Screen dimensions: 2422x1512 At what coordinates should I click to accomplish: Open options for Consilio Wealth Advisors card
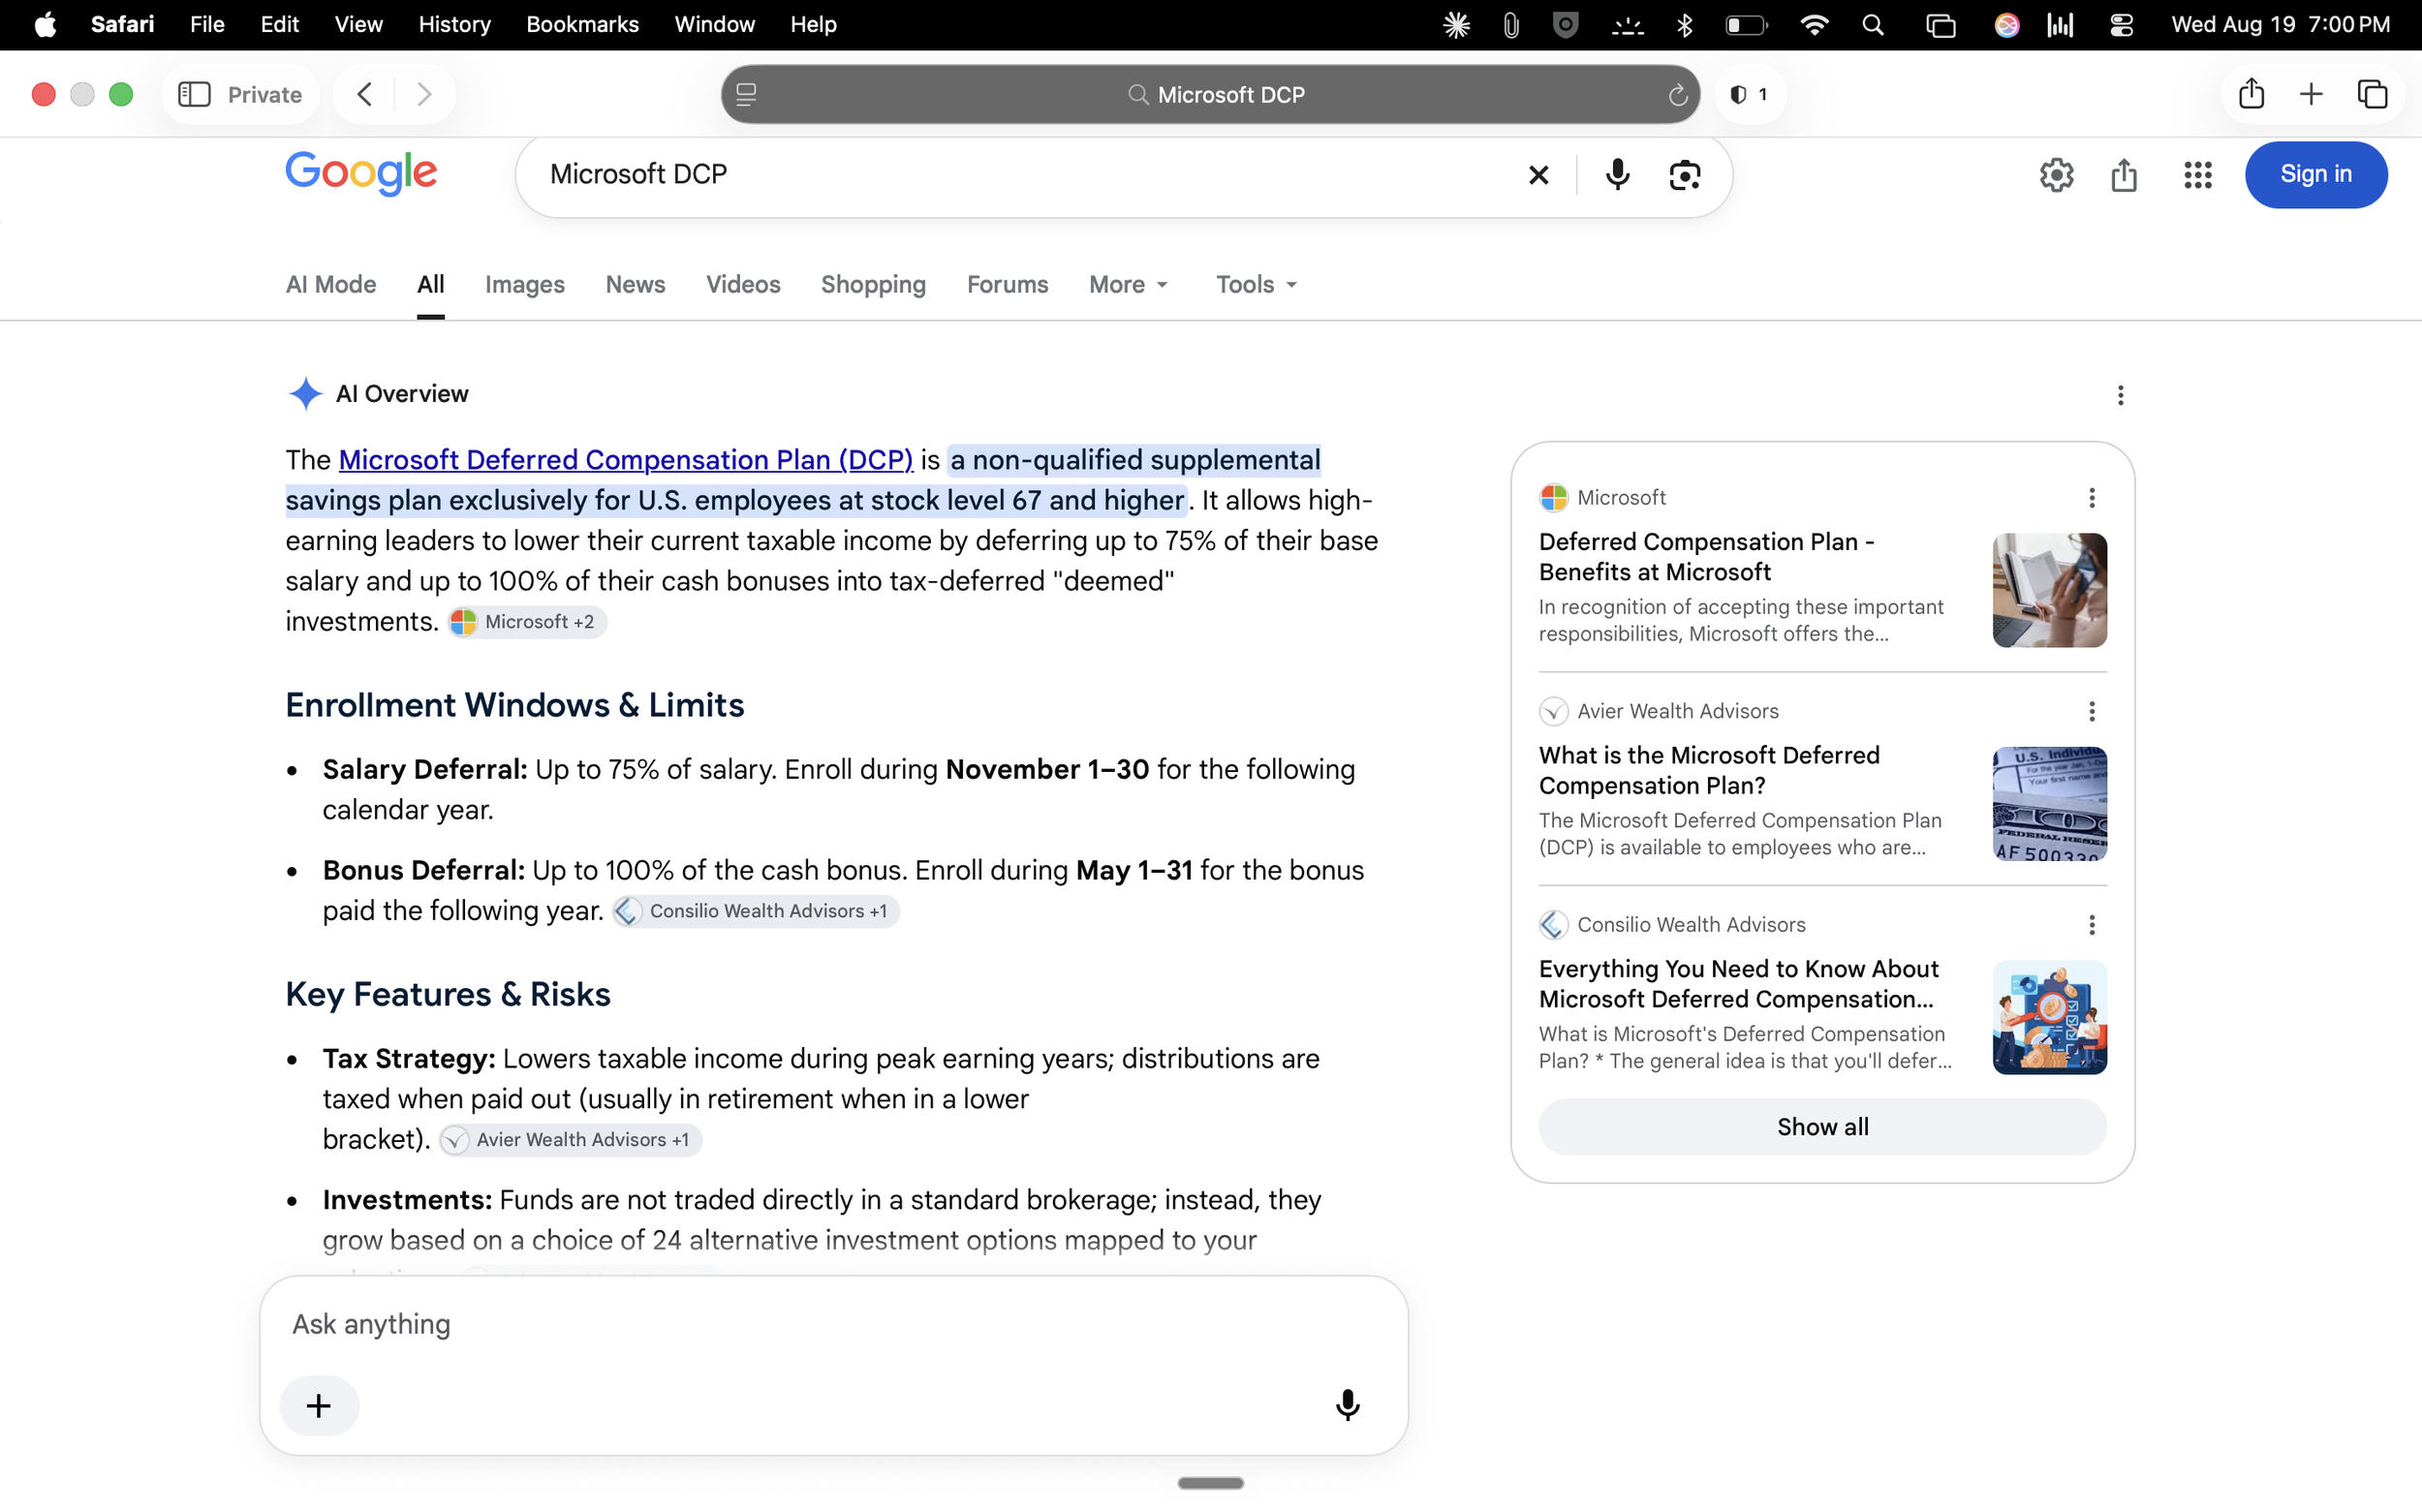coord(2091,925)
